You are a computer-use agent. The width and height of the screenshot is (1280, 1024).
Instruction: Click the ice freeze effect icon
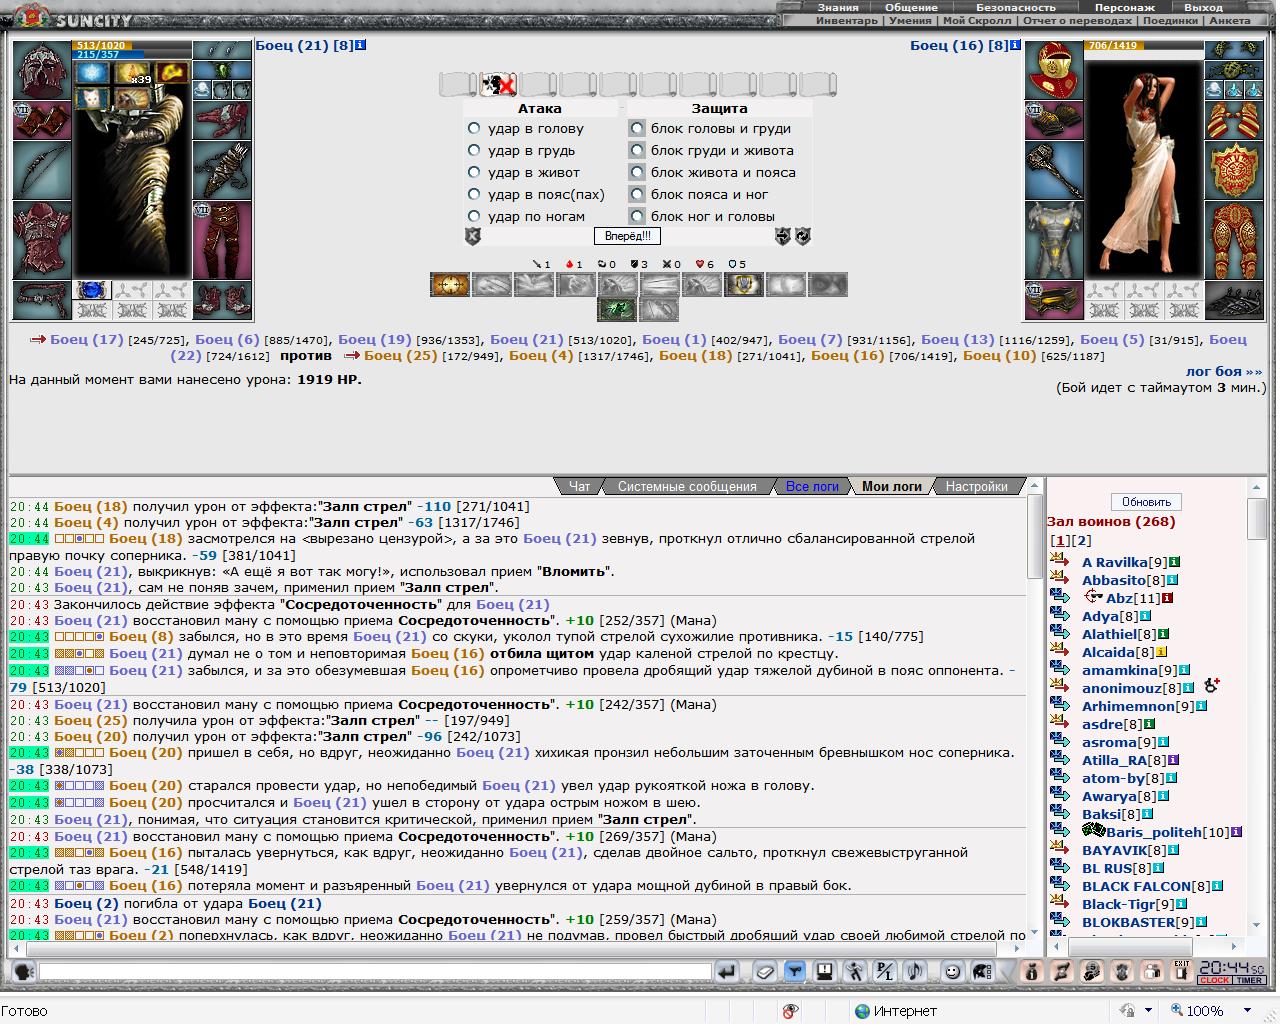click(x=93, y=73)
